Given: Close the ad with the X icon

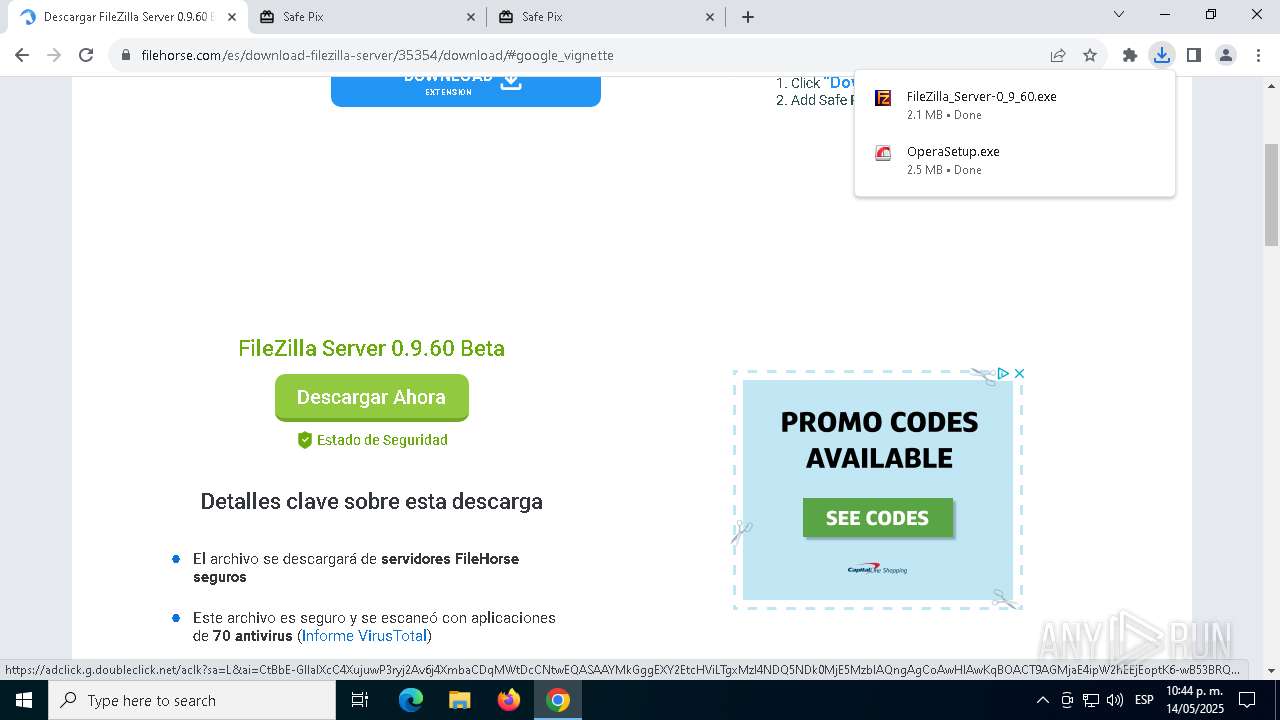Looking at the screenshot, I should click(1019, 373).
